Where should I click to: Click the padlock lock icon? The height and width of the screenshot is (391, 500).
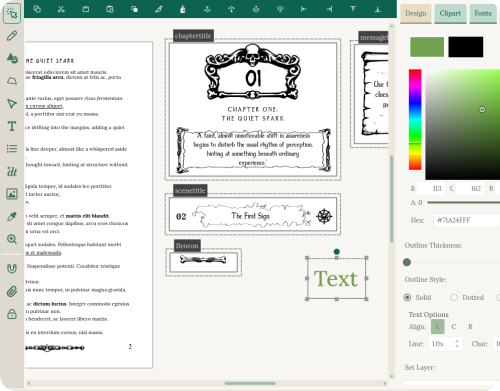click(12, 314)
